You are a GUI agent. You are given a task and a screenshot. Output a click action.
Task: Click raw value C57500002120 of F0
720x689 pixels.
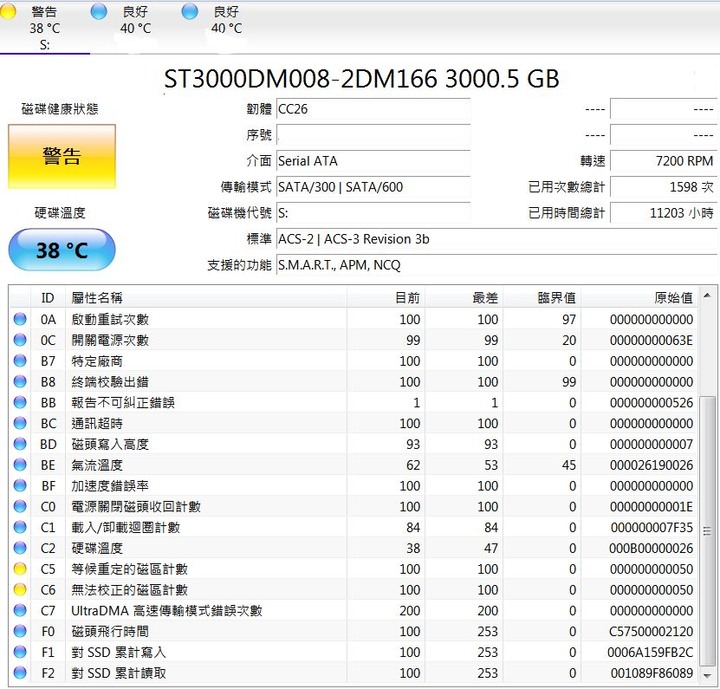pyautogui.click(x=651, y=632)
